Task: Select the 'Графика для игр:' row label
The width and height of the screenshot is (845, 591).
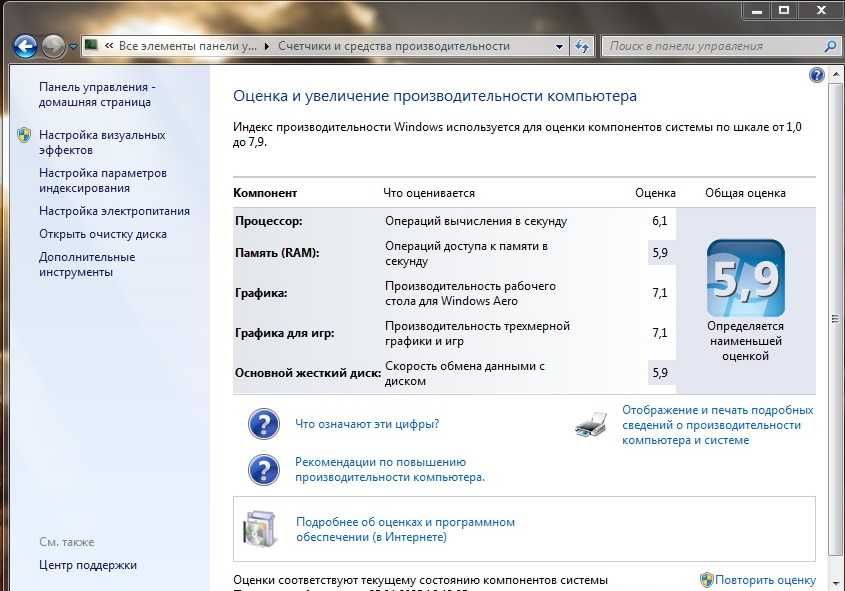Action: (285, 333)
